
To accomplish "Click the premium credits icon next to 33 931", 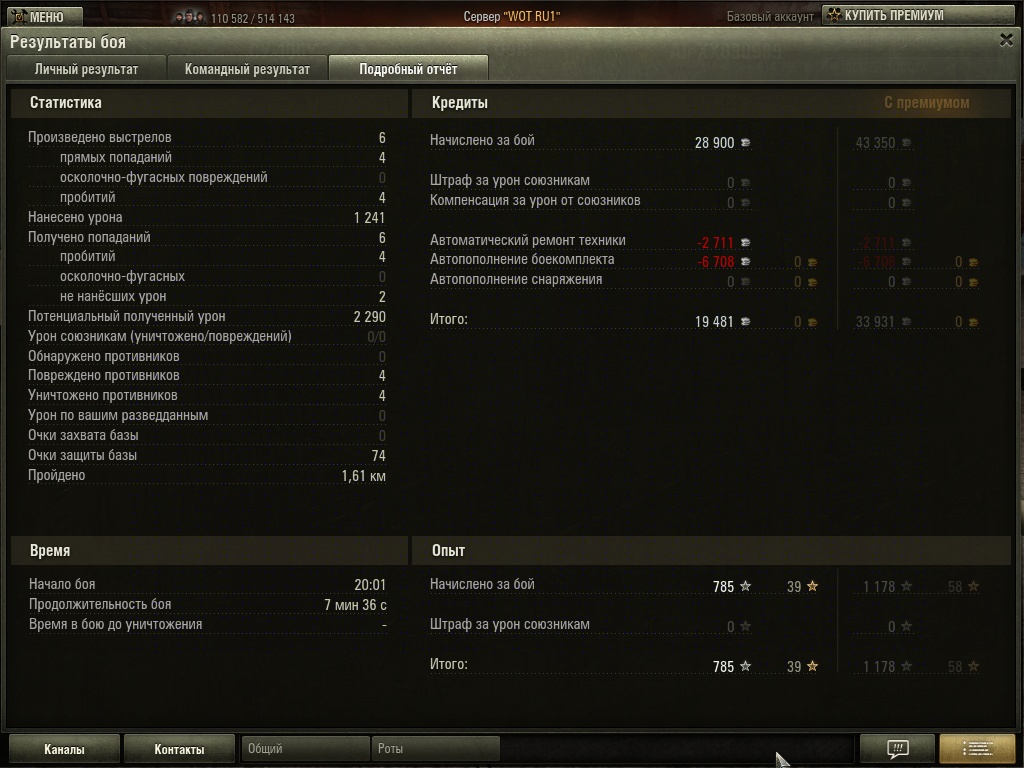I will pos(906,322).
